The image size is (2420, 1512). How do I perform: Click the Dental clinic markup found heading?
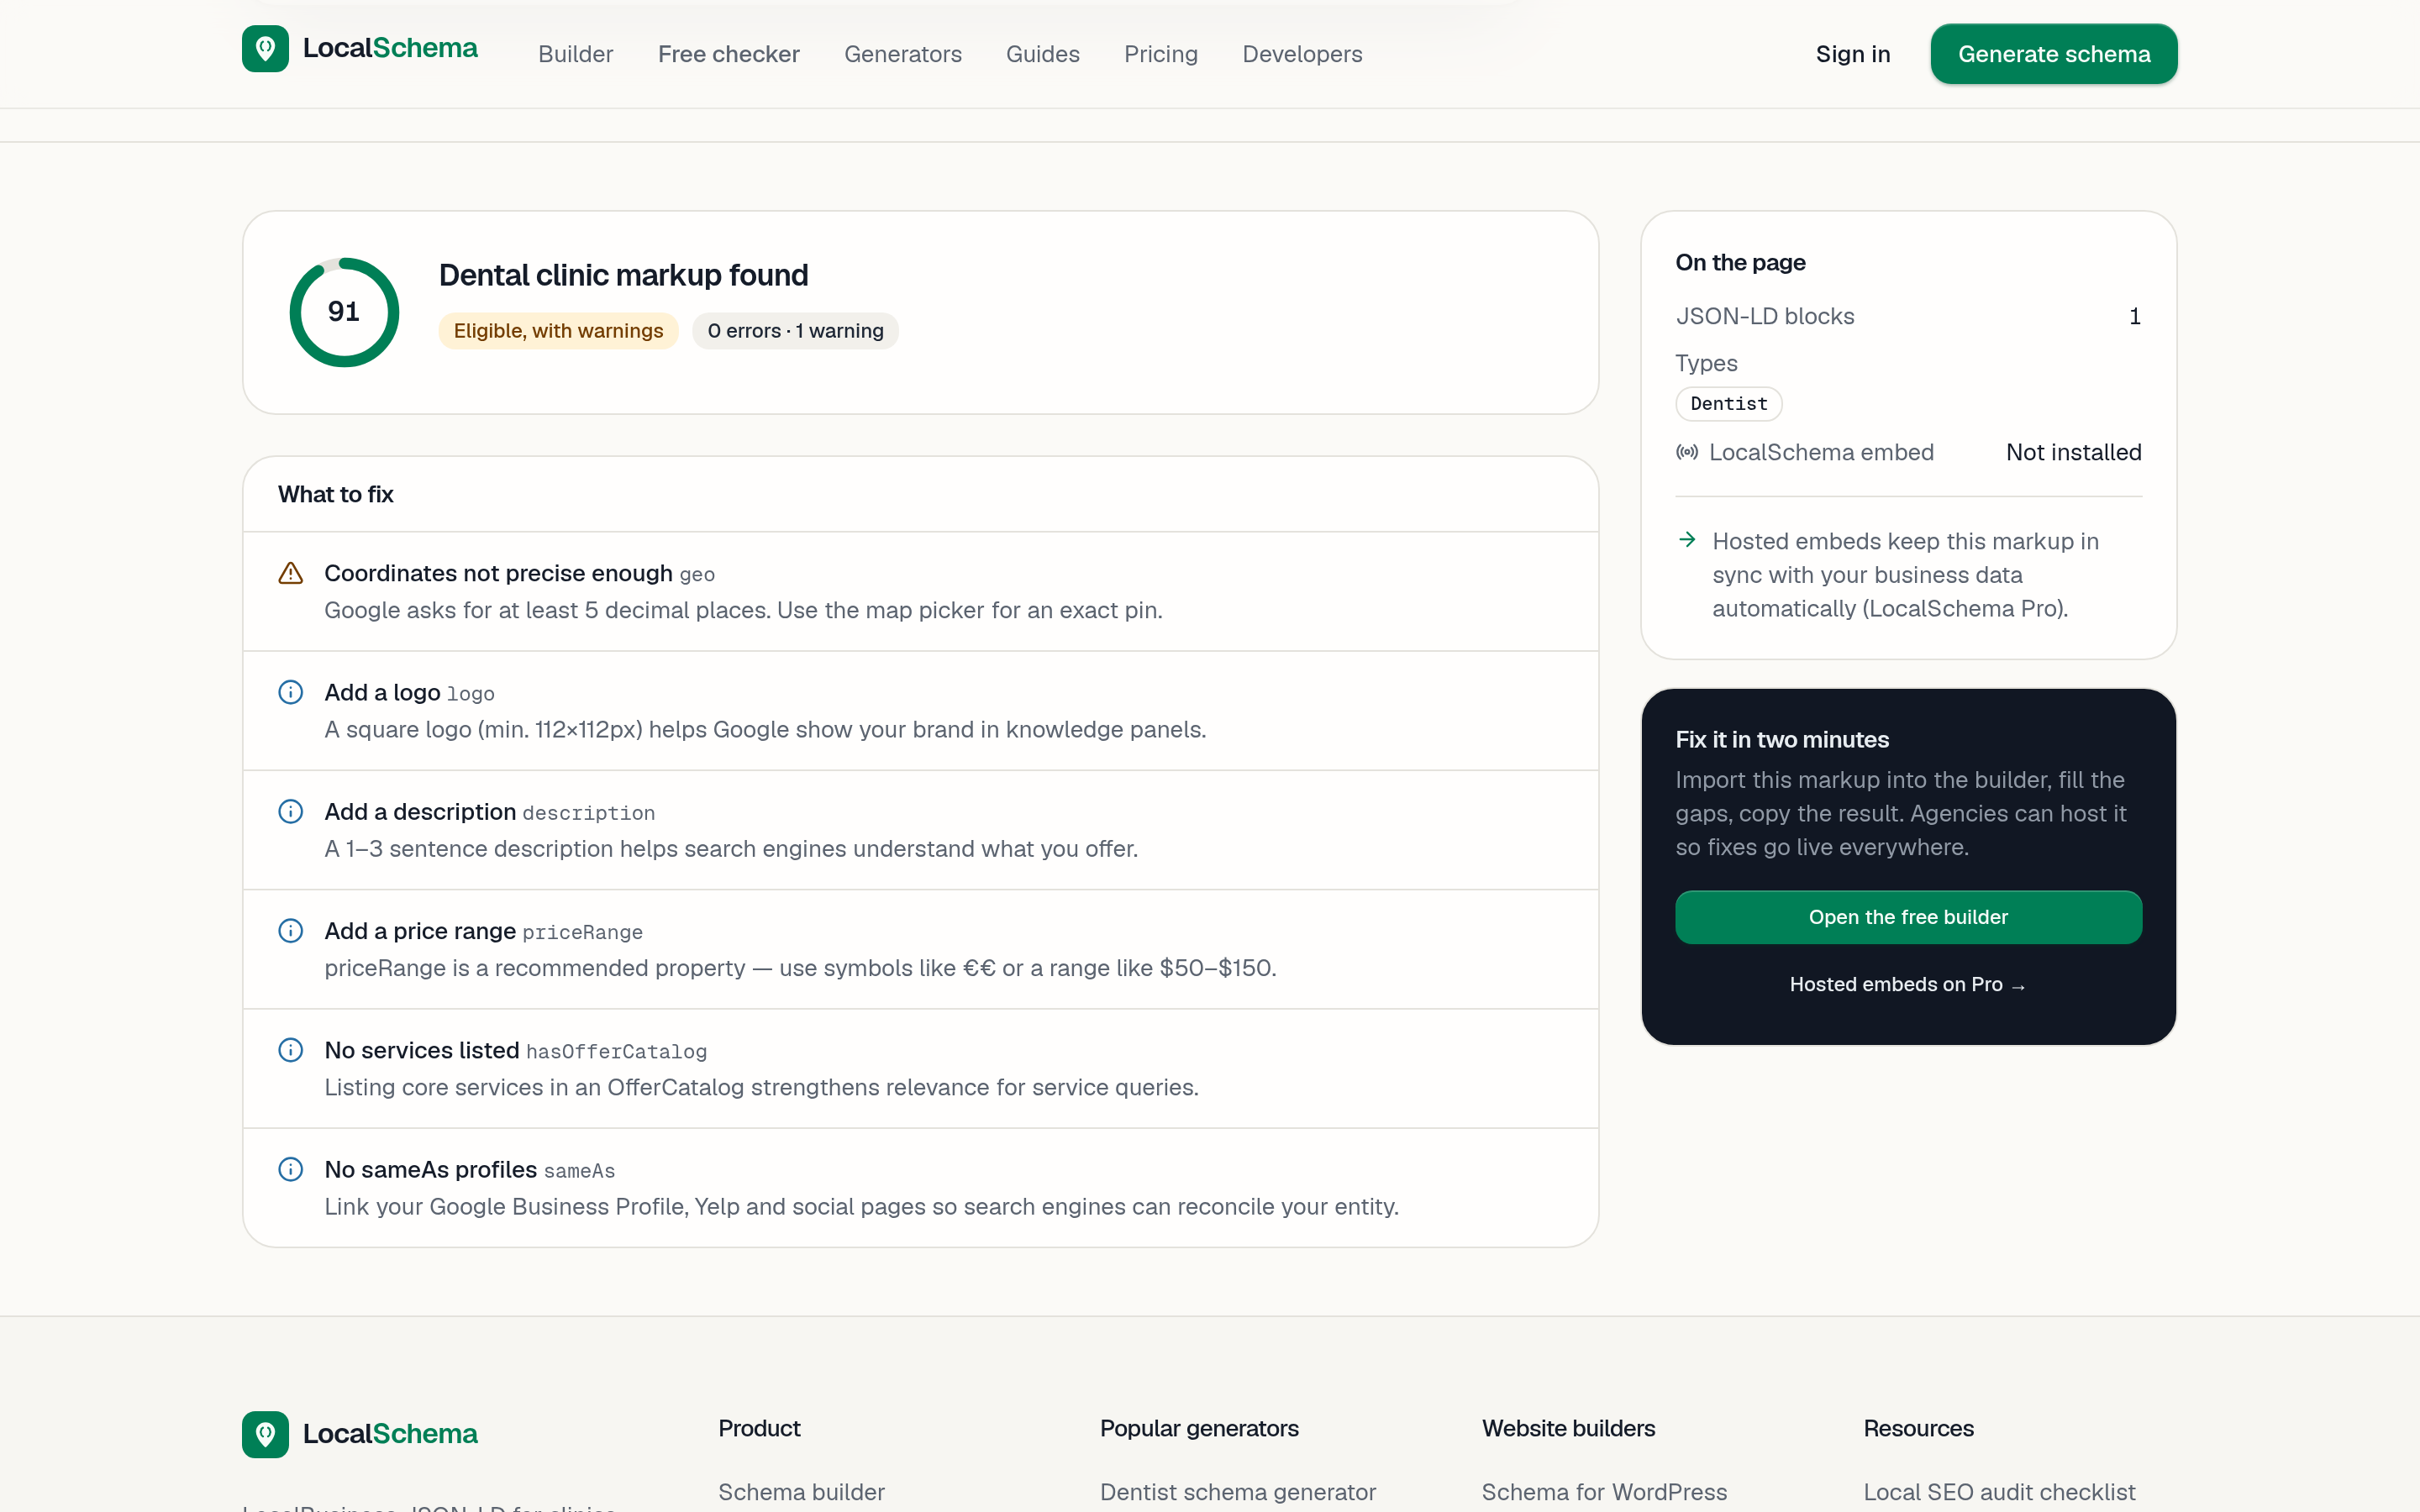pyautogui.click(x=623, y=275)
